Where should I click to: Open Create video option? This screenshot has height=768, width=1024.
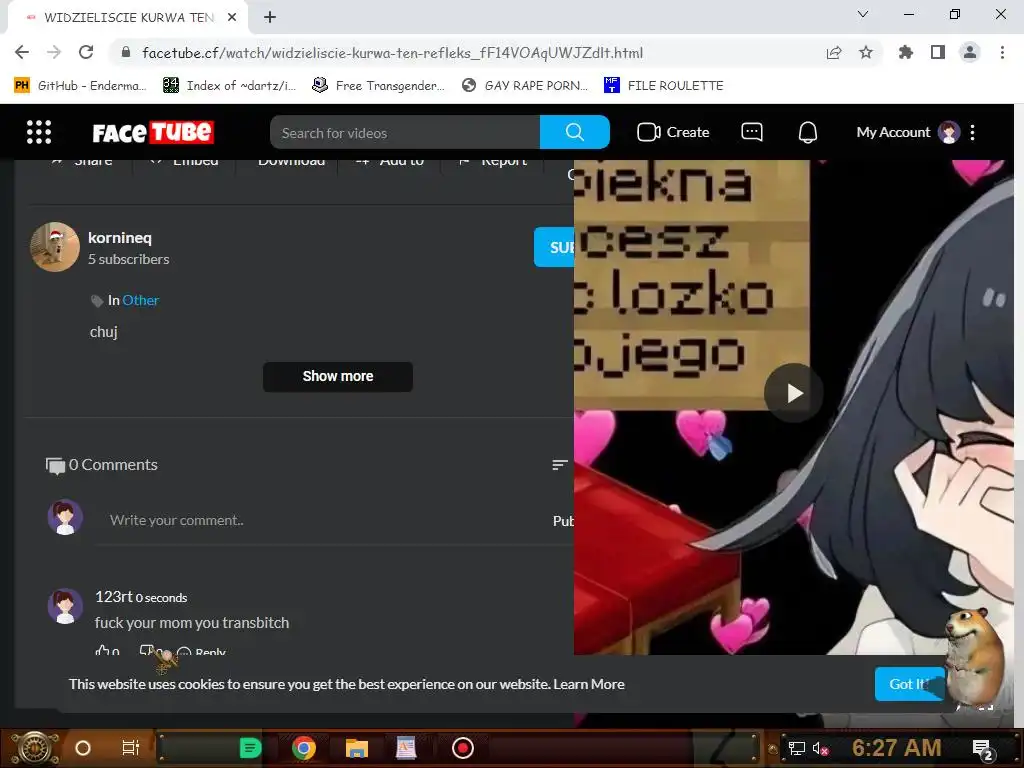point(673,132)
